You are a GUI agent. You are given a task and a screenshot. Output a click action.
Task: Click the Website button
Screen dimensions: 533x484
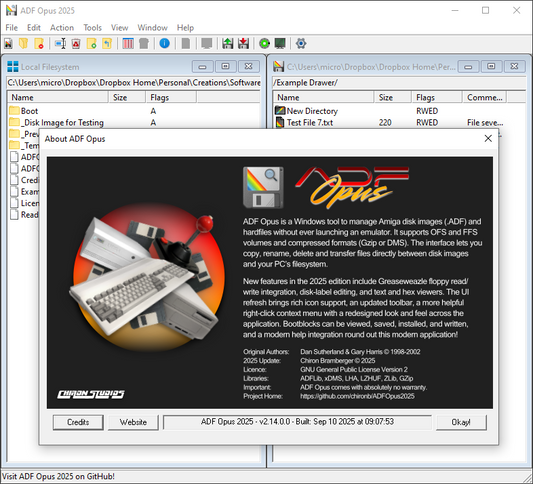point(133,422)
